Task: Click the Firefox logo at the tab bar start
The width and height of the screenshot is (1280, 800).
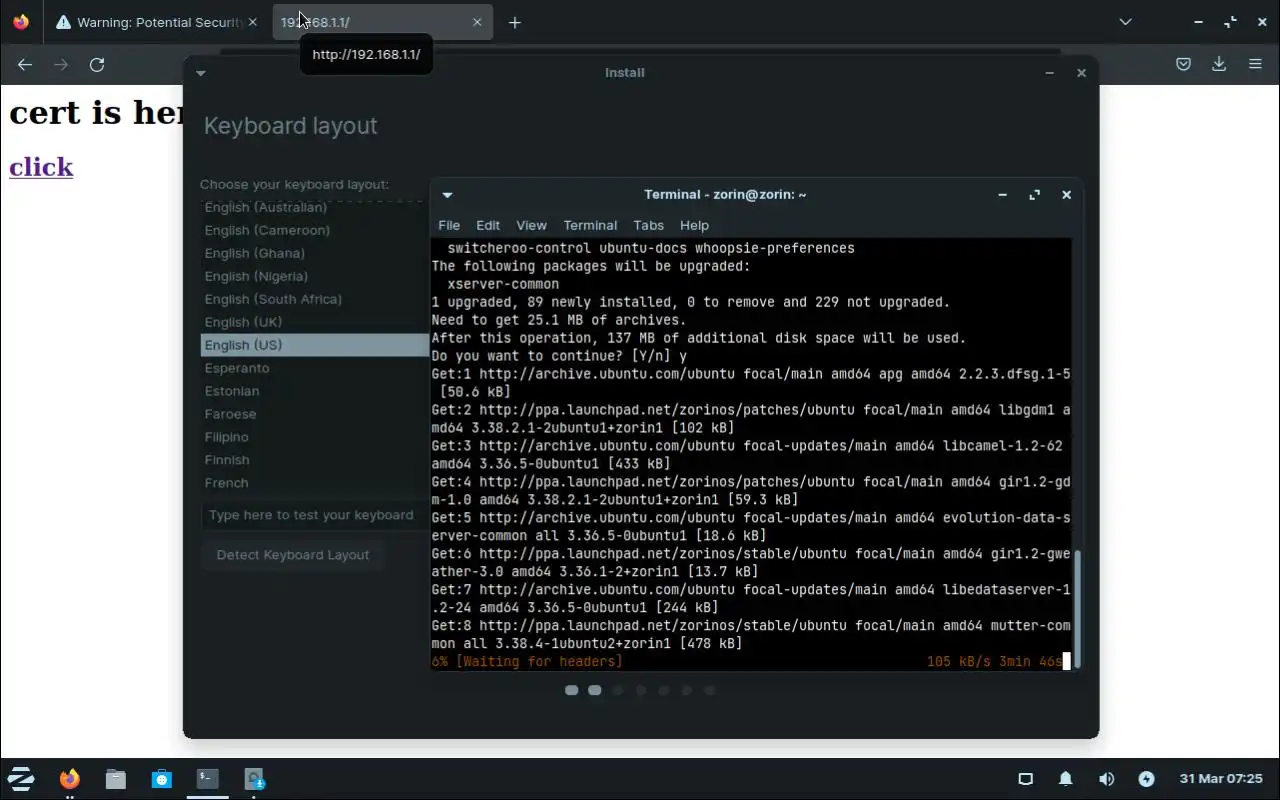Action: 21,22
